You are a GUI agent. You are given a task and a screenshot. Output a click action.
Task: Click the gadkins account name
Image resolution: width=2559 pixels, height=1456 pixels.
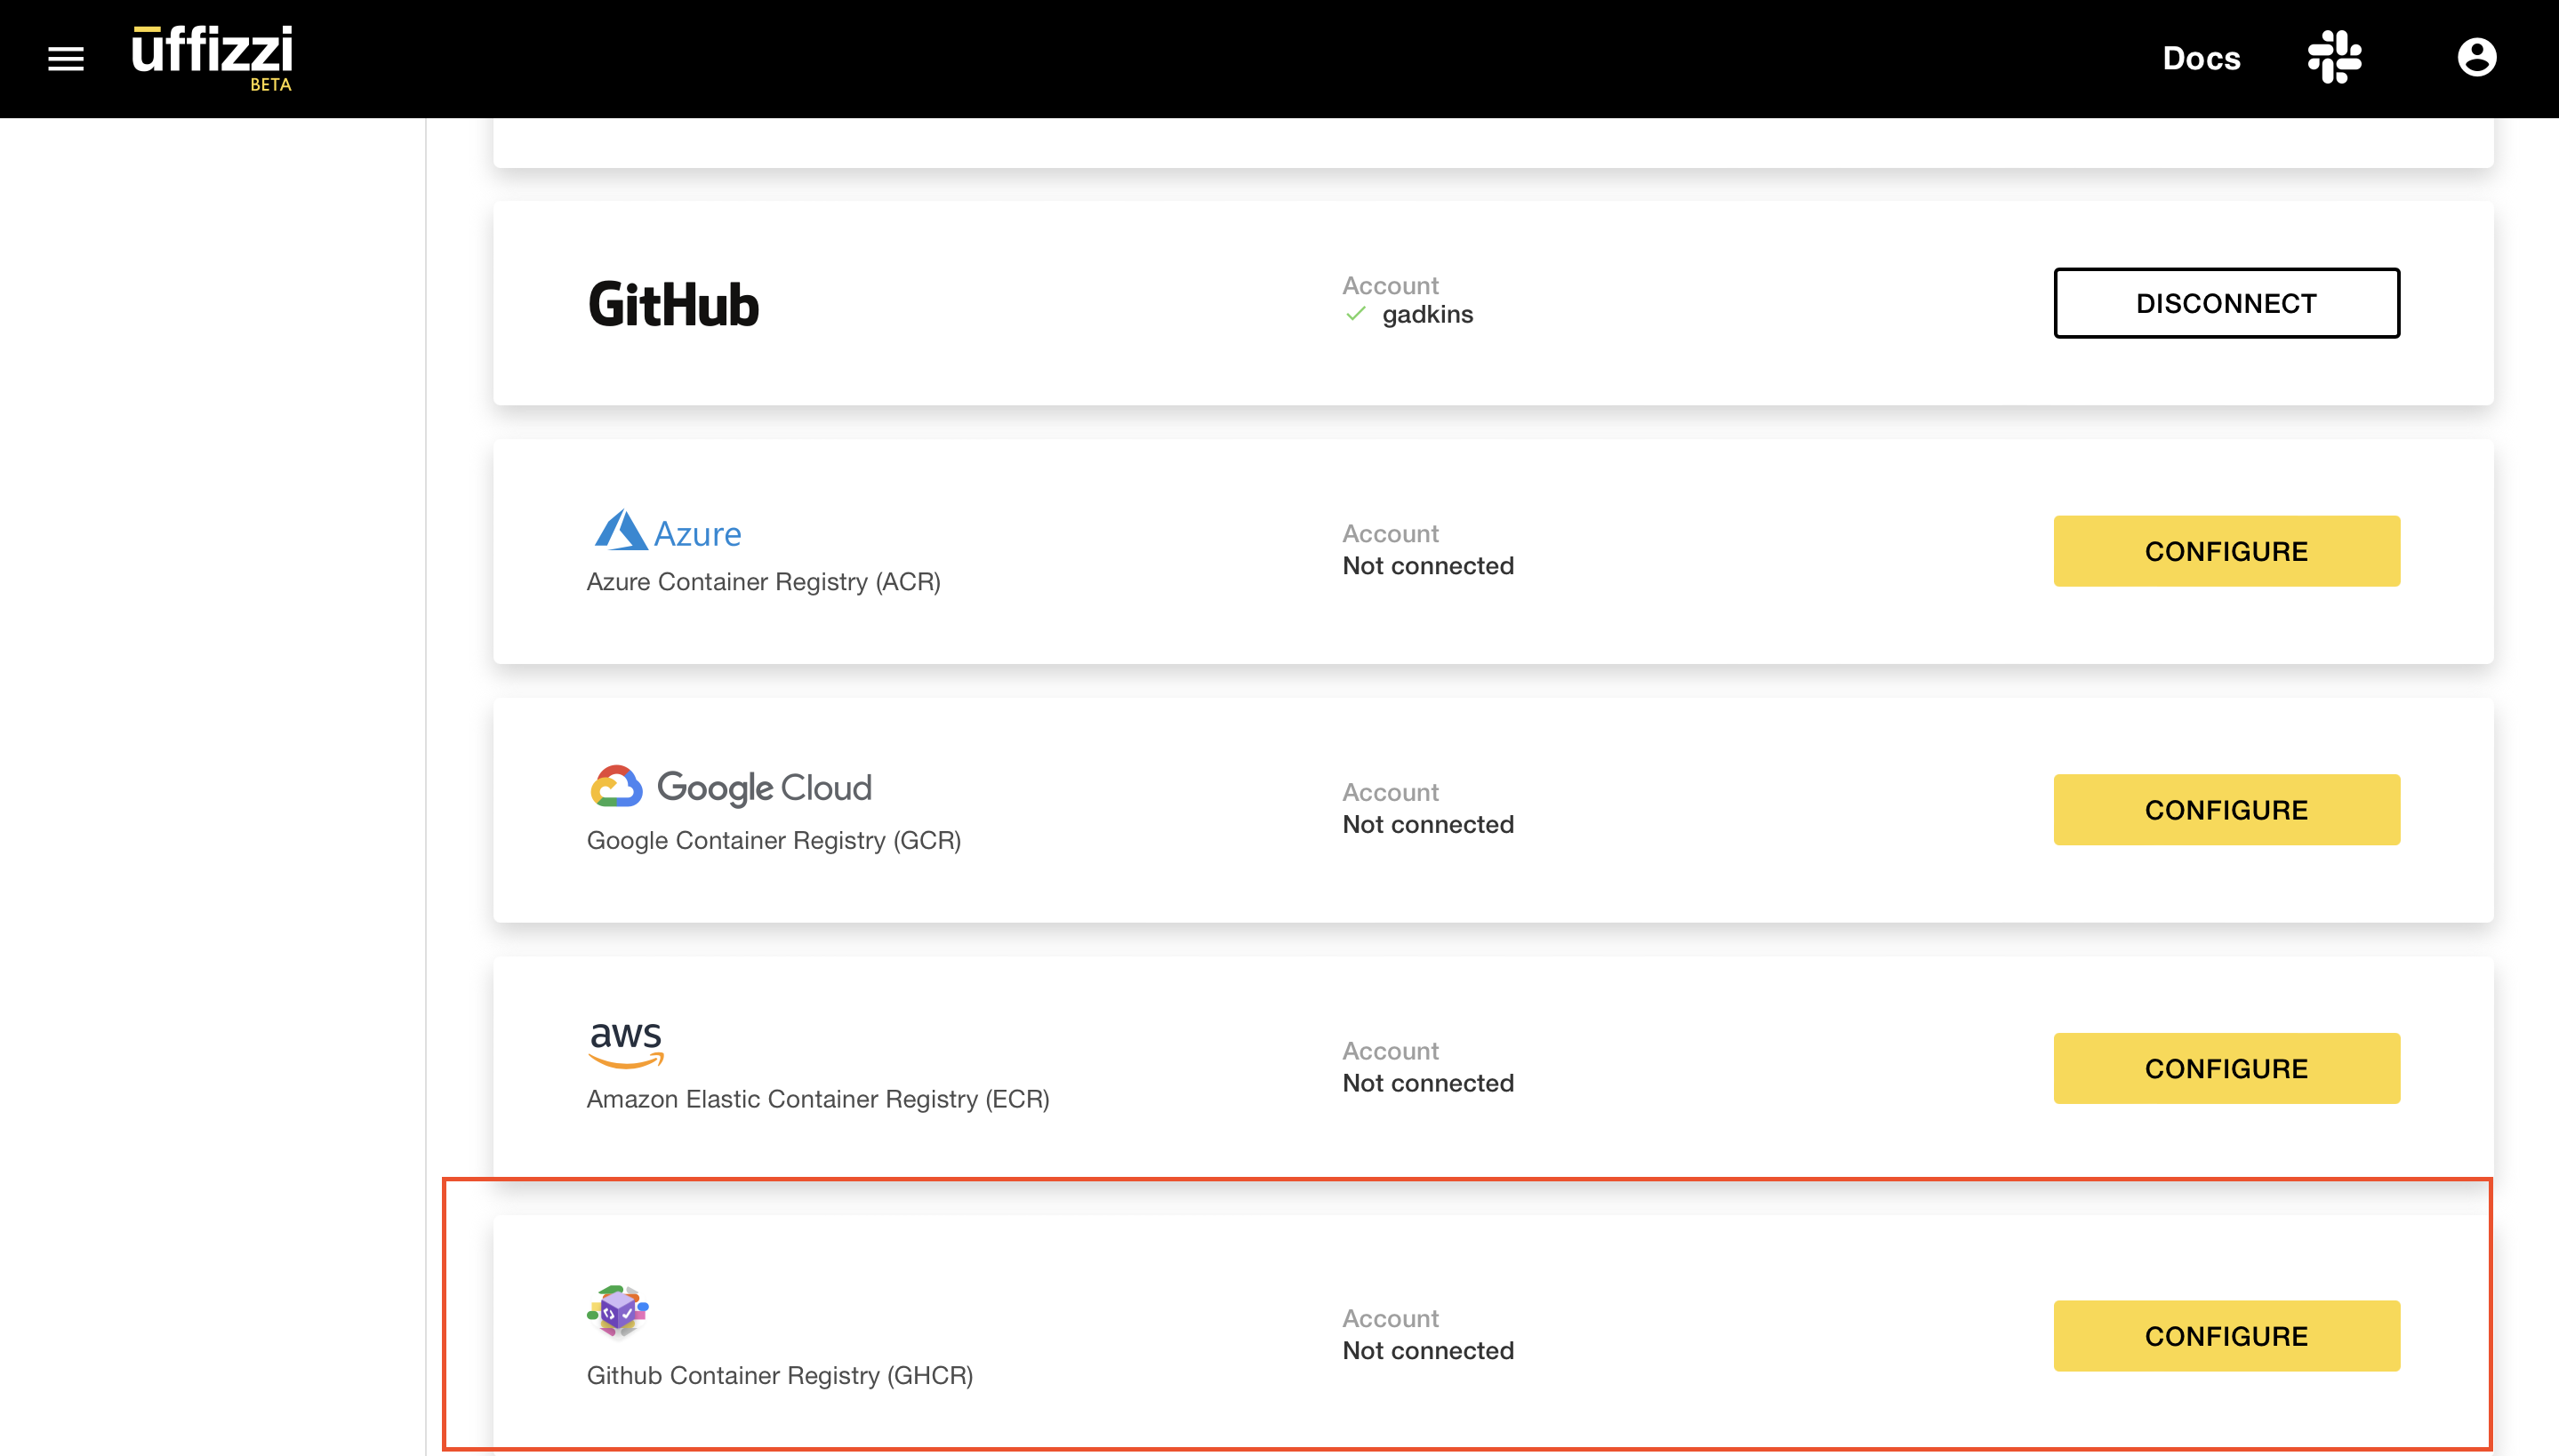1427,314
